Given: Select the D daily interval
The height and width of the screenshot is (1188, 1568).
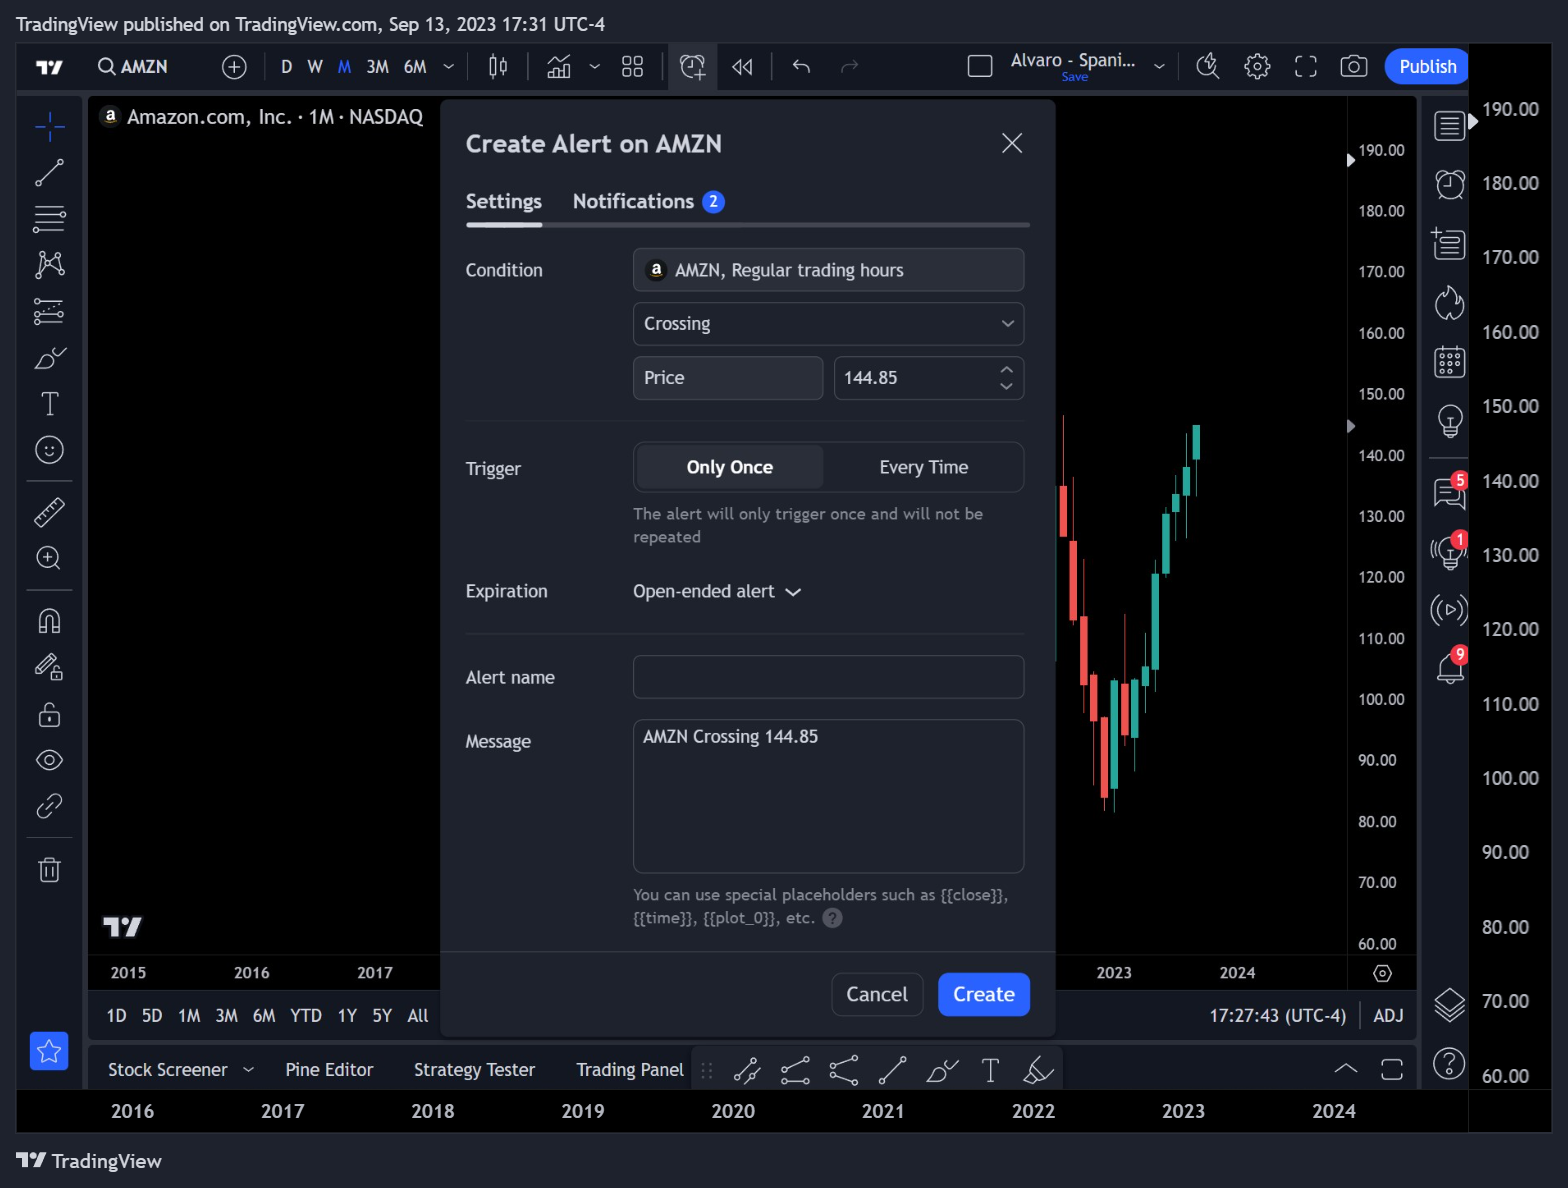Looking at the screenshot, I should (x=287, y=67).
